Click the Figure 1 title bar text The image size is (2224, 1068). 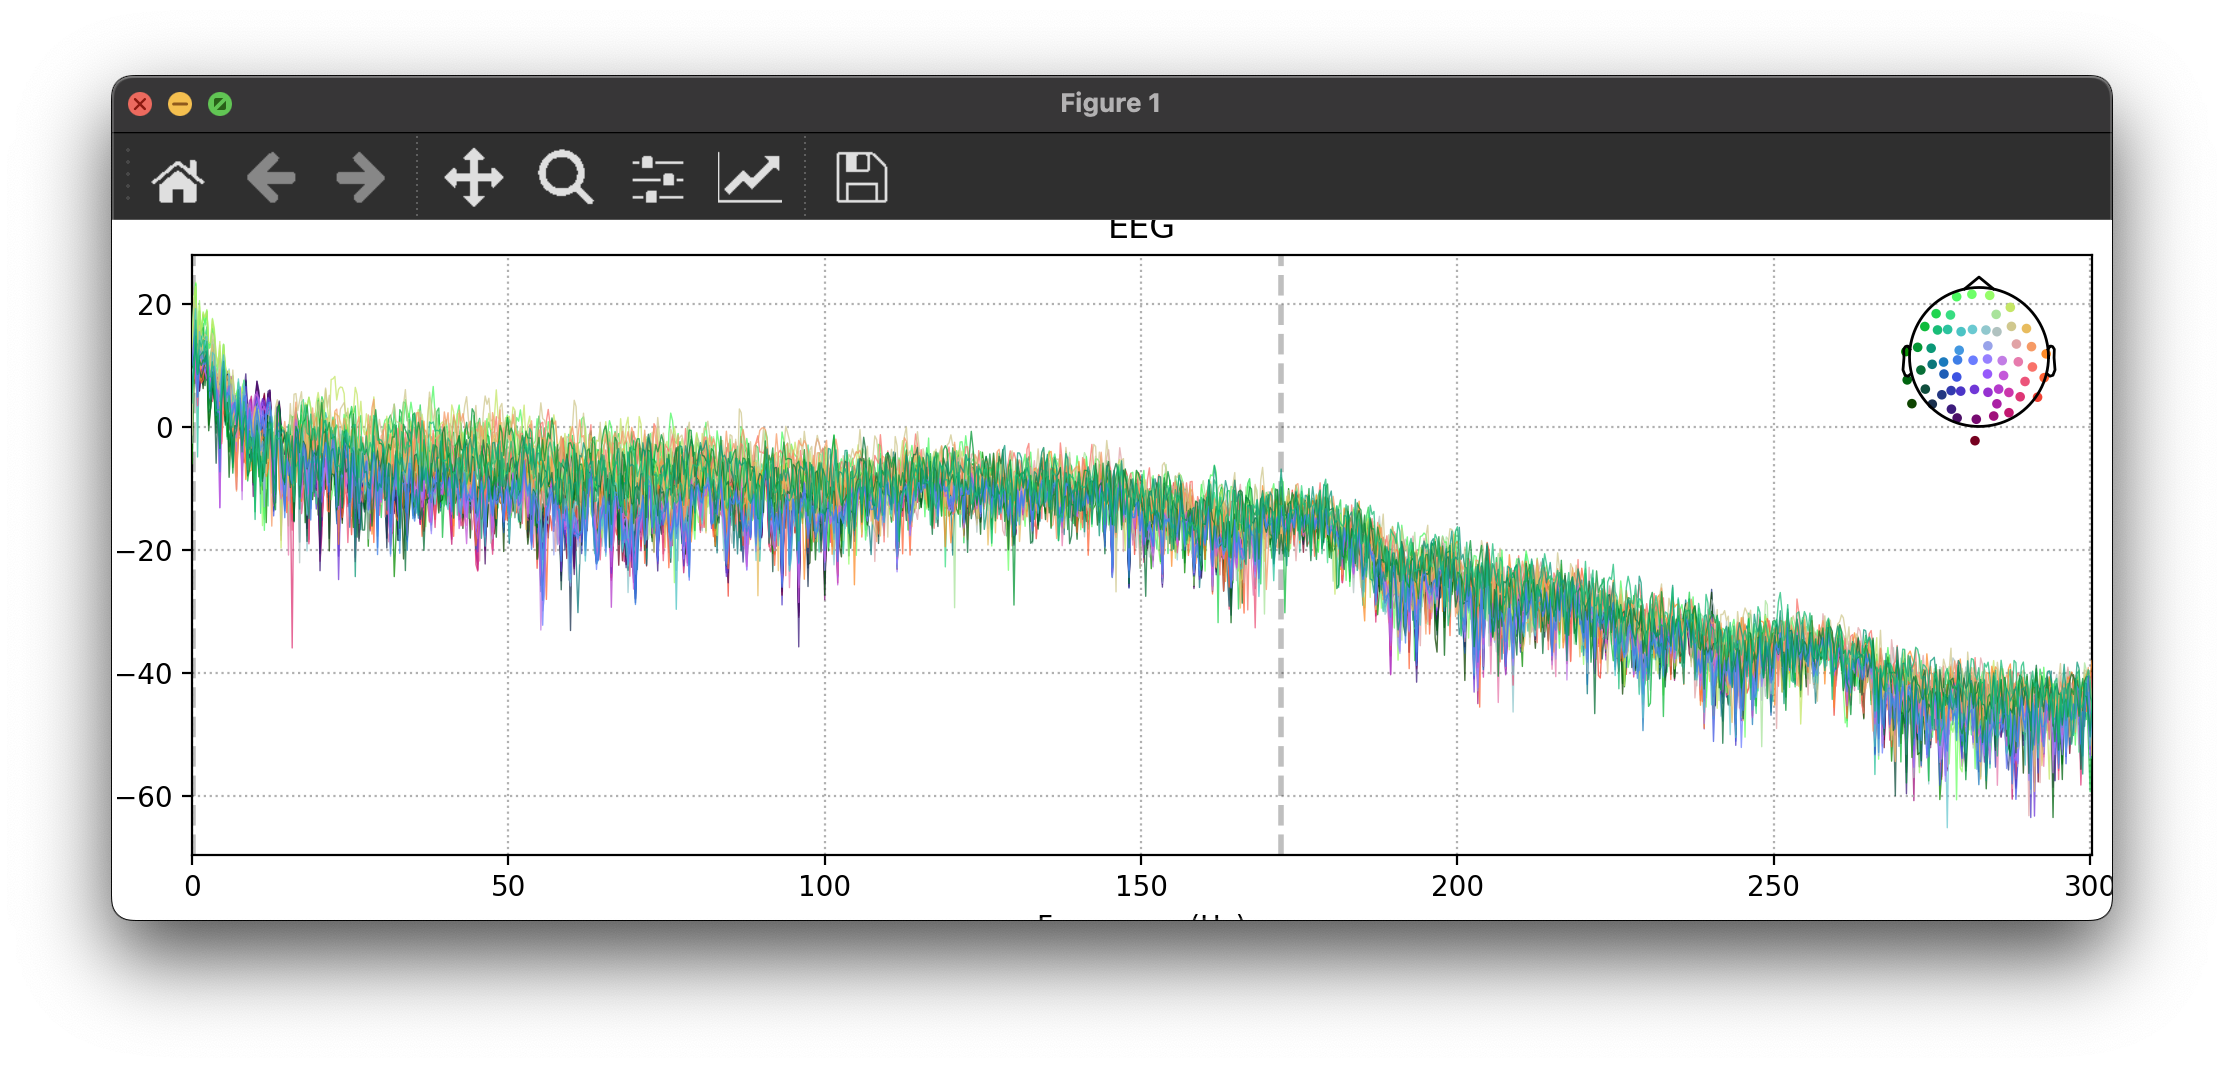[1110, 102]
